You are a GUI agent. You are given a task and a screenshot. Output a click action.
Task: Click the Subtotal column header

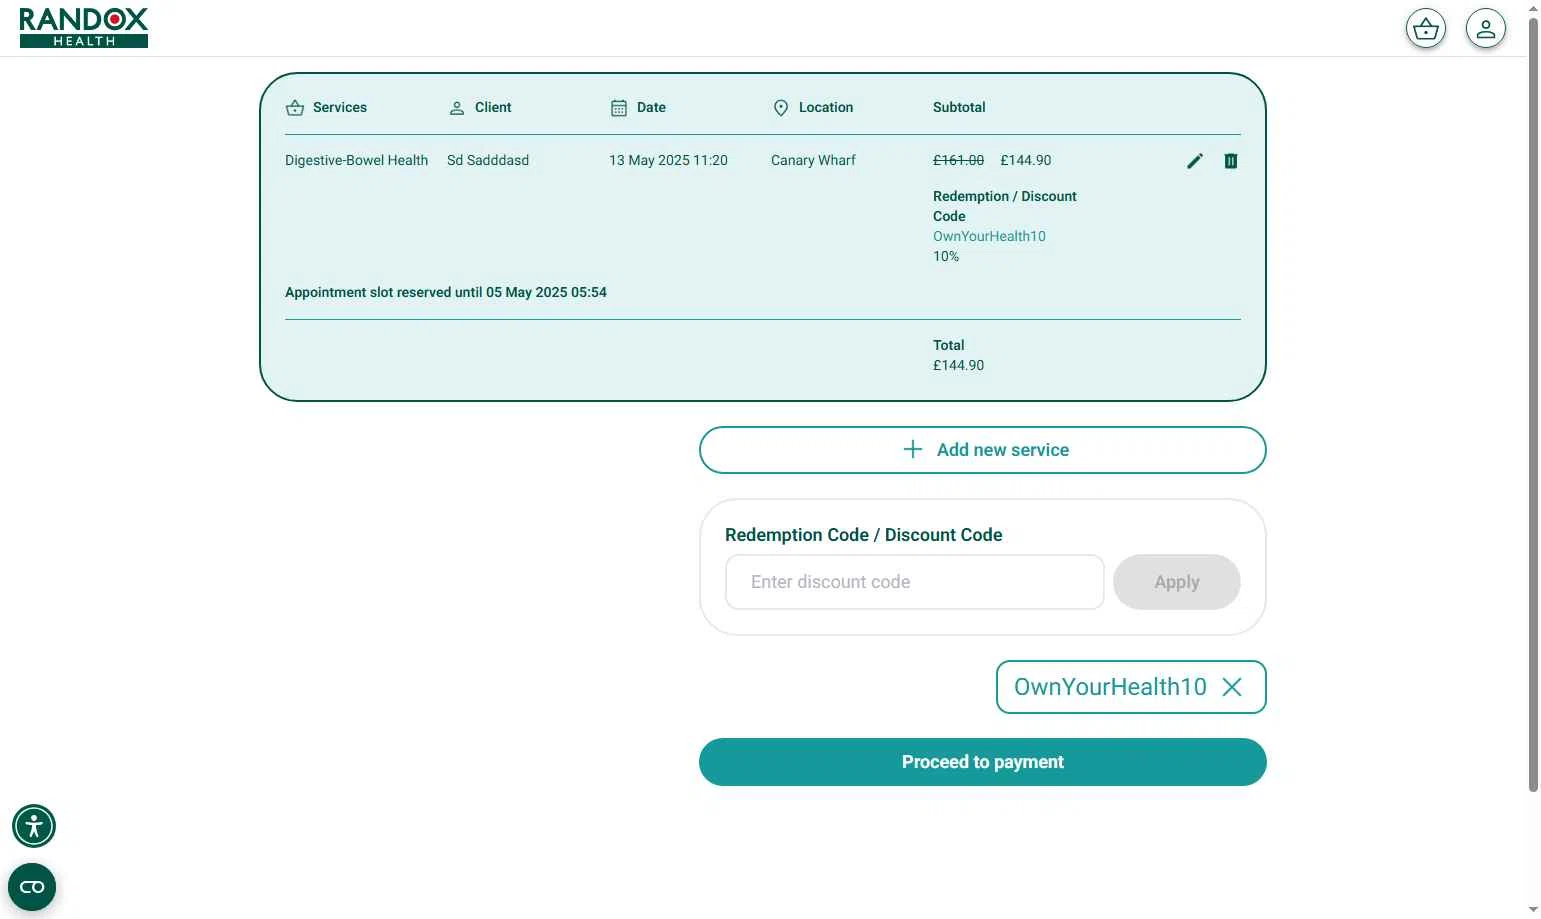959,107
